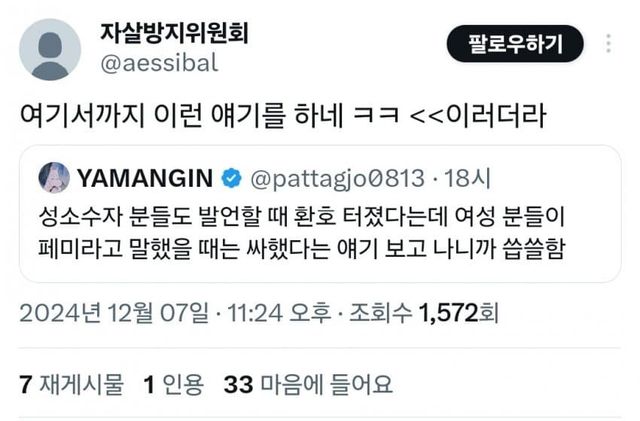Click the blue verified badge
This screenshot has height=421, width=640.
231,178
